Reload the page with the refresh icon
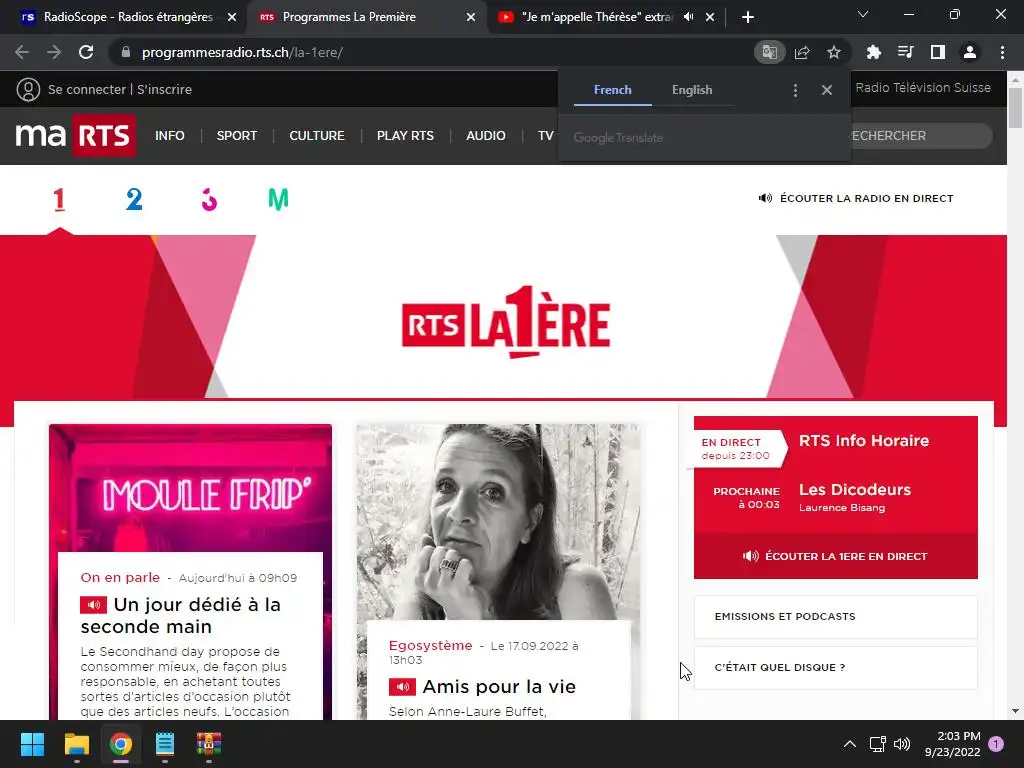The height and width of the screenshot is (768, 1024). (x=86, y=52)
